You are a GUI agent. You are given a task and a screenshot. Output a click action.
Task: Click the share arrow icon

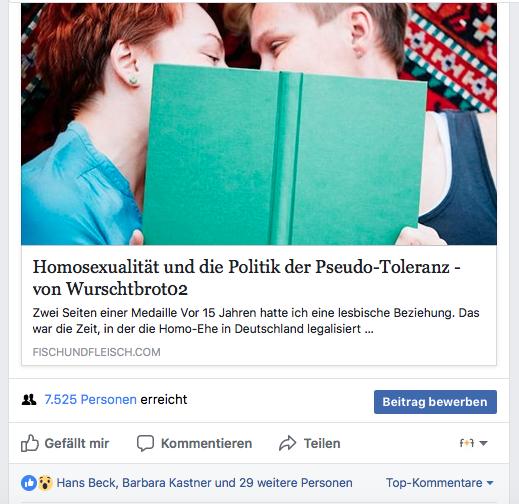(287, 443)
